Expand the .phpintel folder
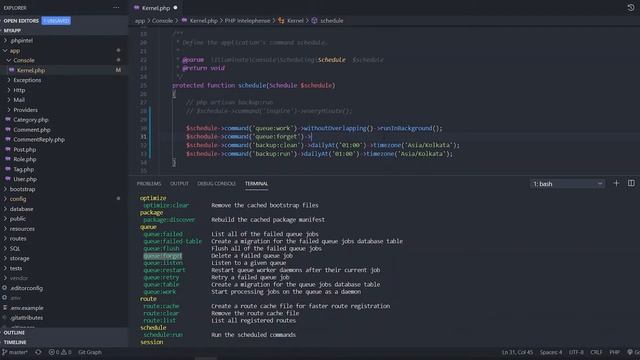This screenshot has height=360, width=640. pos(5,40)
